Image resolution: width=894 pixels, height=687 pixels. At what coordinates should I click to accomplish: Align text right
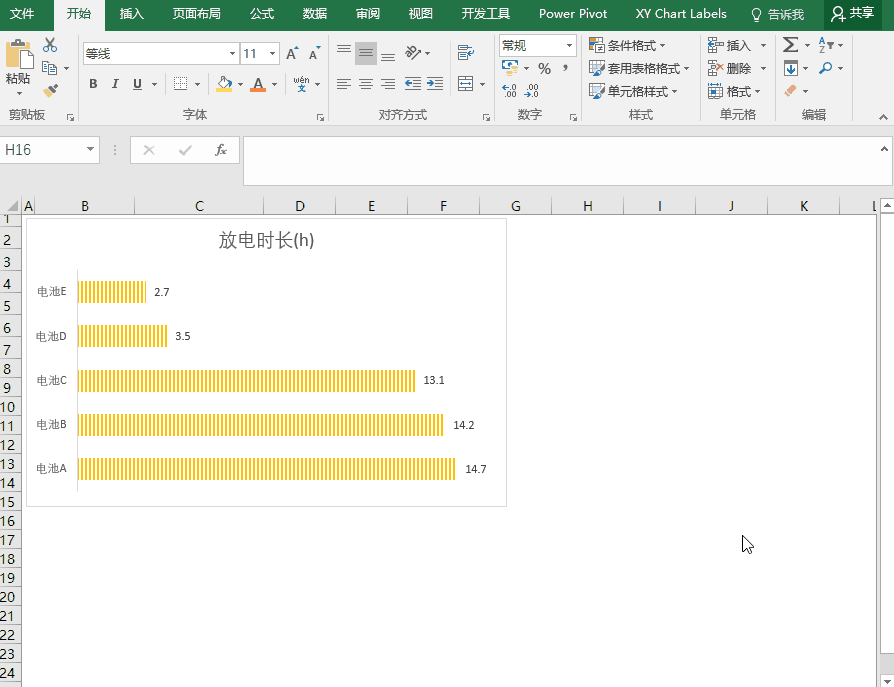coord(388,84)
